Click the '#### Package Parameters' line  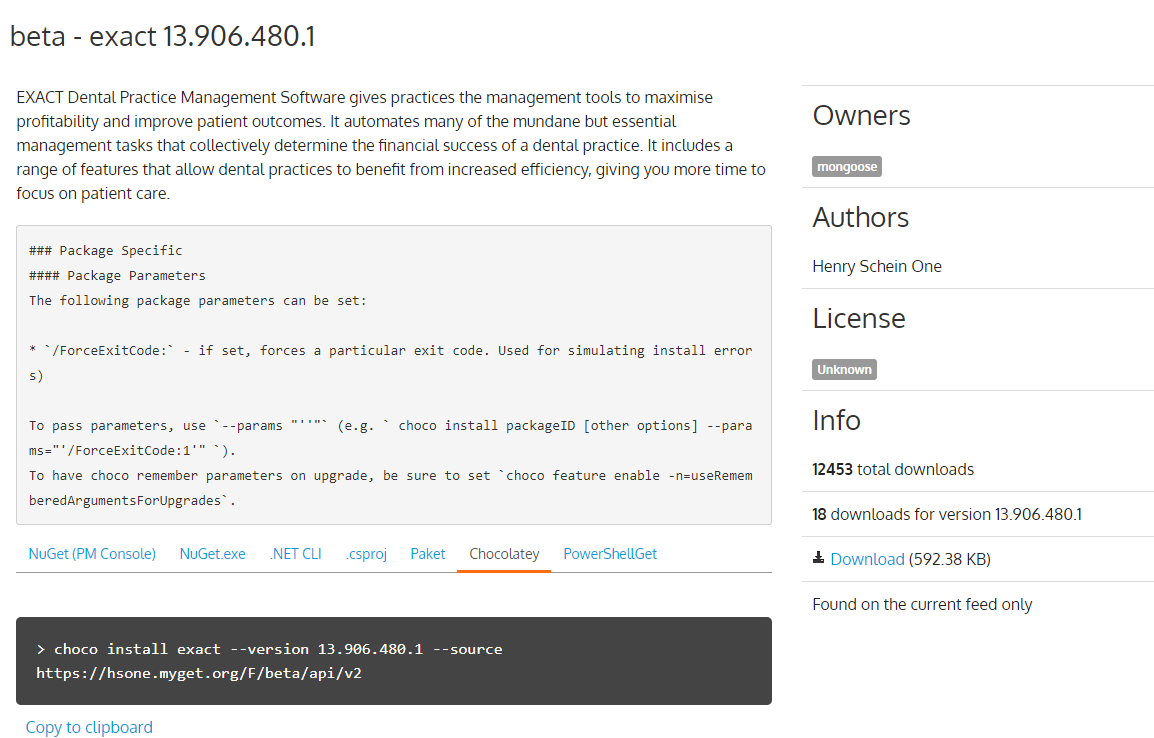pyautogui.click(x=117, y=275)
